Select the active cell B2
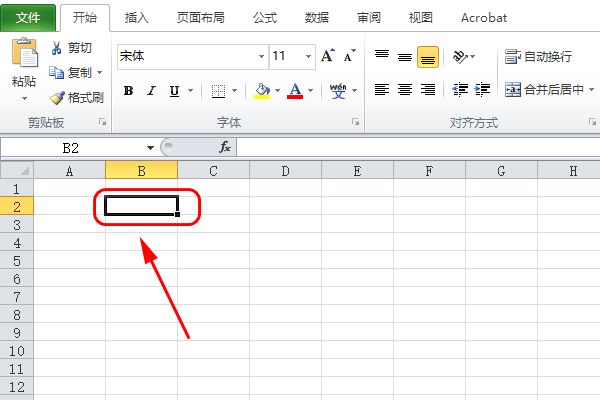Image resolution: width=600 pixels, height=400 pixels. click(142, 206)
